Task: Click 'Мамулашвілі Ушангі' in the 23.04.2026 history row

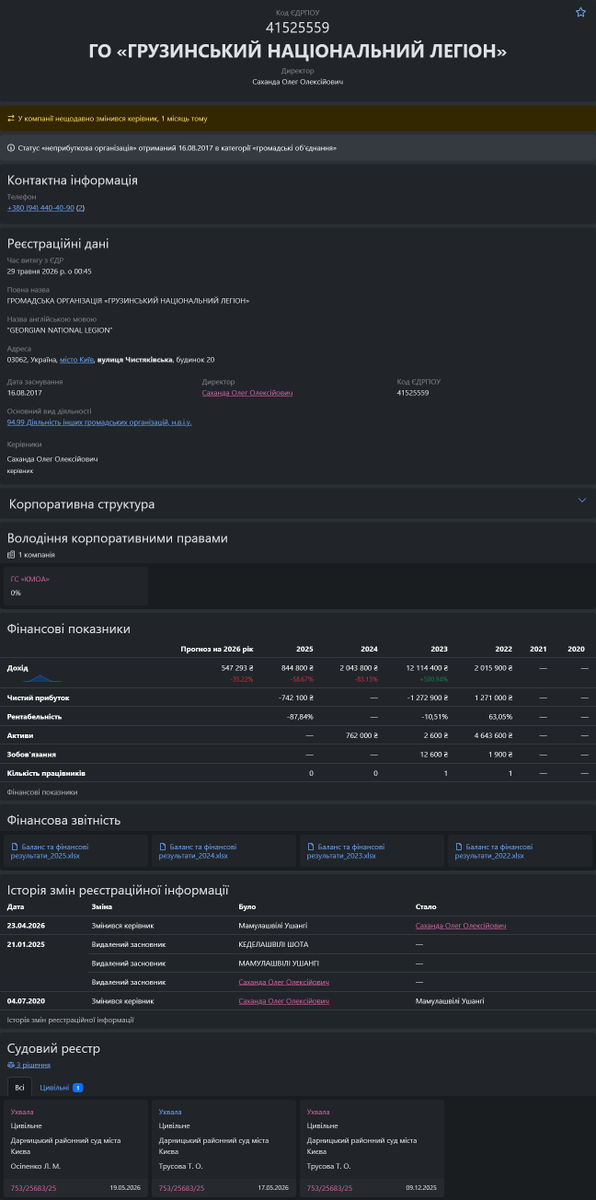Action: (x=273, y=925)
